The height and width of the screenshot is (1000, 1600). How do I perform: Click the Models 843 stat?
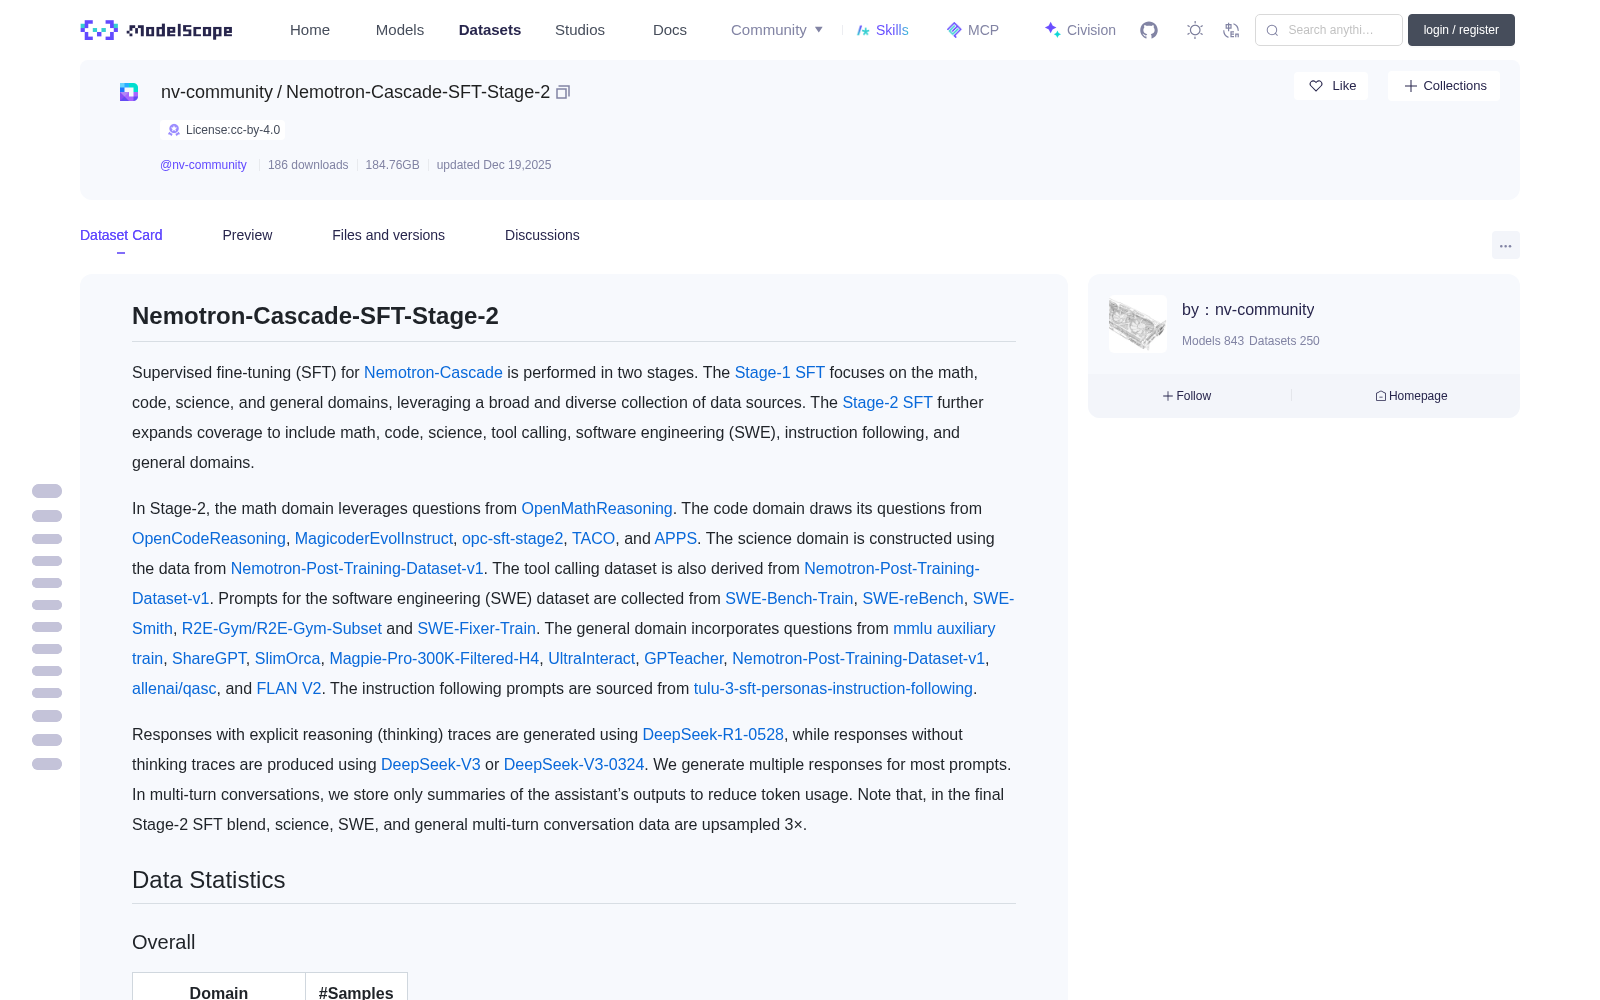[1213, 341]
